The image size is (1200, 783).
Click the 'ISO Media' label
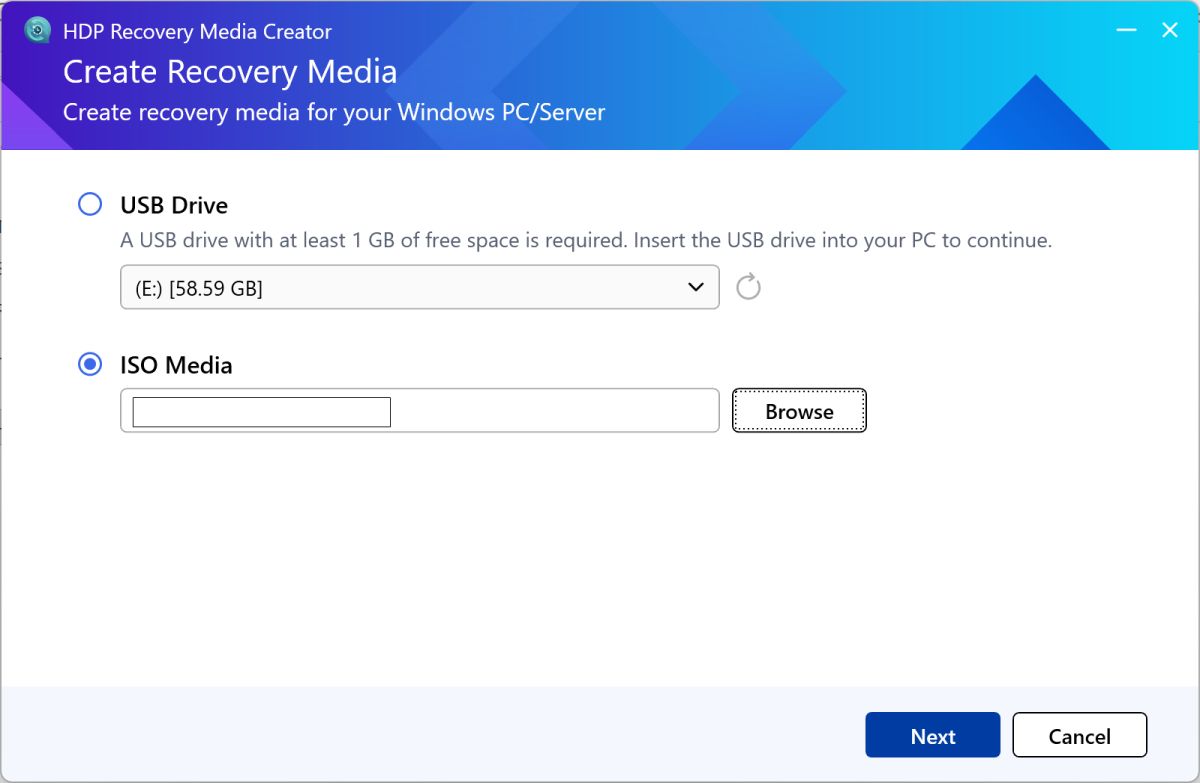(x=176, y=365)
